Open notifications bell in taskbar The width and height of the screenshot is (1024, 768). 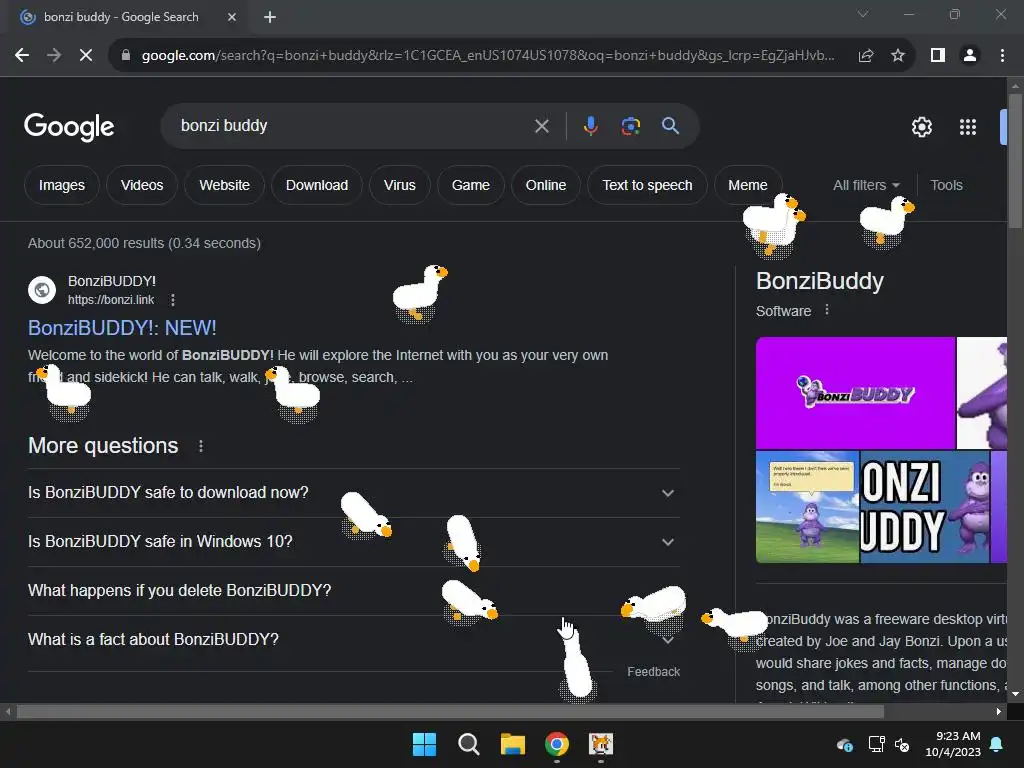997,744
